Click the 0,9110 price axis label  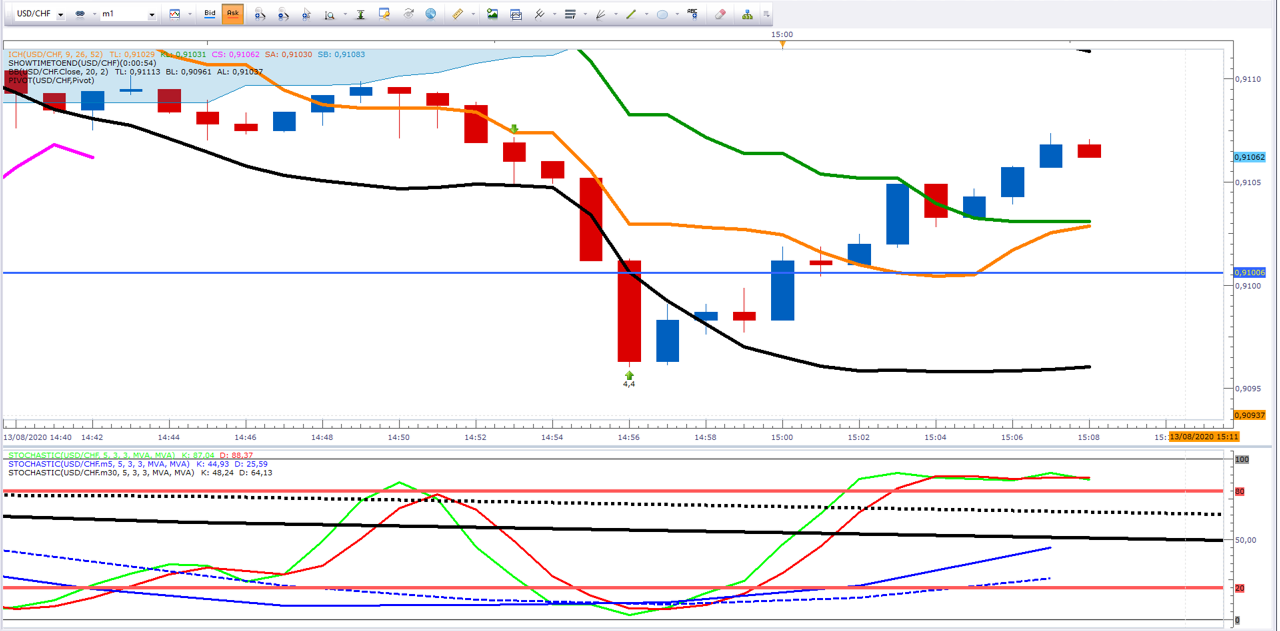1246,79
